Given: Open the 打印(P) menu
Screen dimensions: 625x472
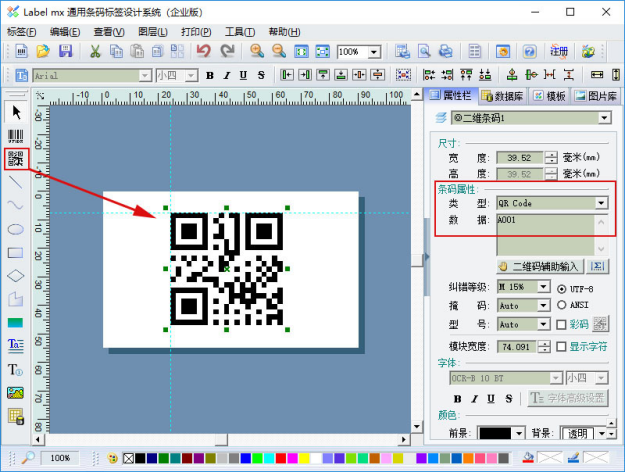Looking at the screenshot, I should (x=196, y=32).
